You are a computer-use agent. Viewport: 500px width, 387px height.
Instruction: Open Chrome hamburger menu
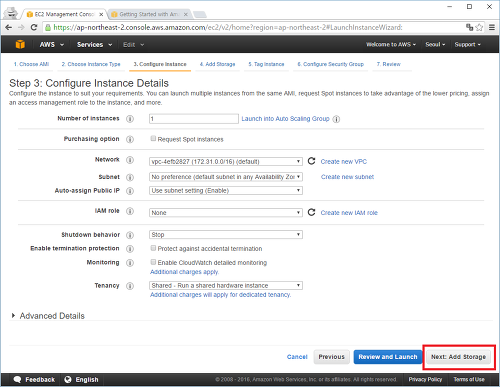492,27
